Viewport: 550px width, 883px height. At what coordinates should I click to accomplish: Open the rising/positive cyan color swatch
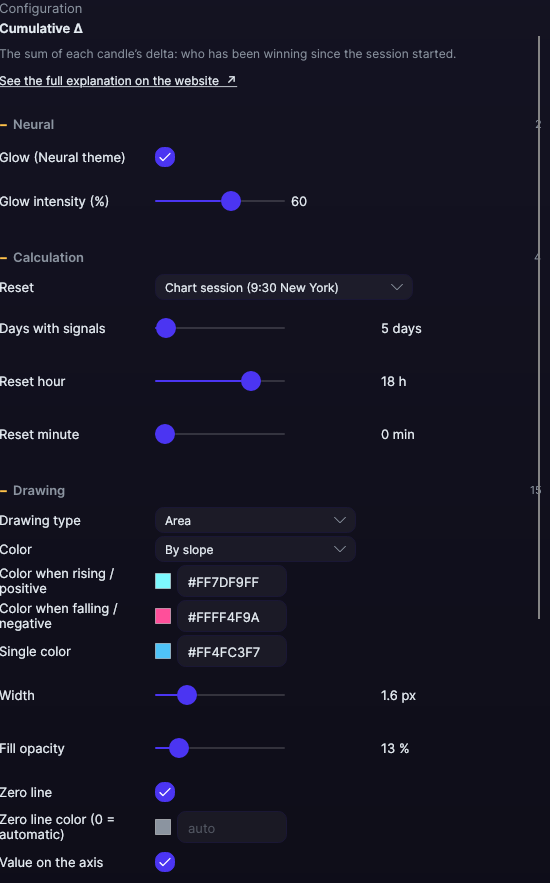pos(163,581)
